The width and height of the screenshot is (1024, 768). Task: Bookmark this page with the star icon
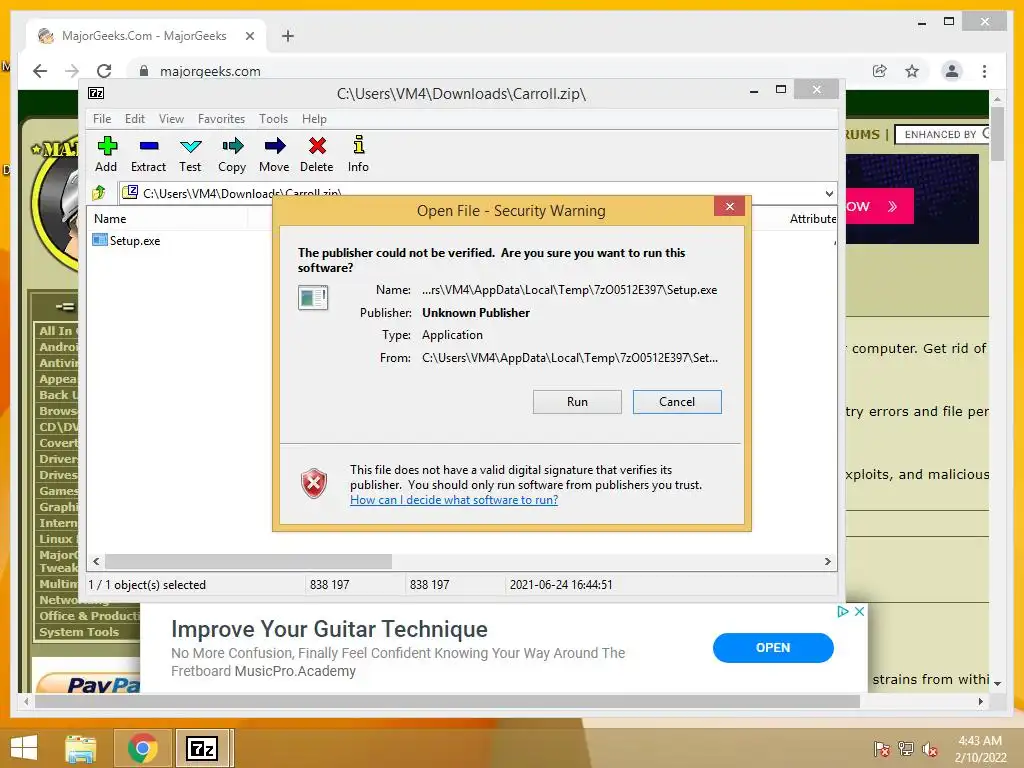point(912,71)
